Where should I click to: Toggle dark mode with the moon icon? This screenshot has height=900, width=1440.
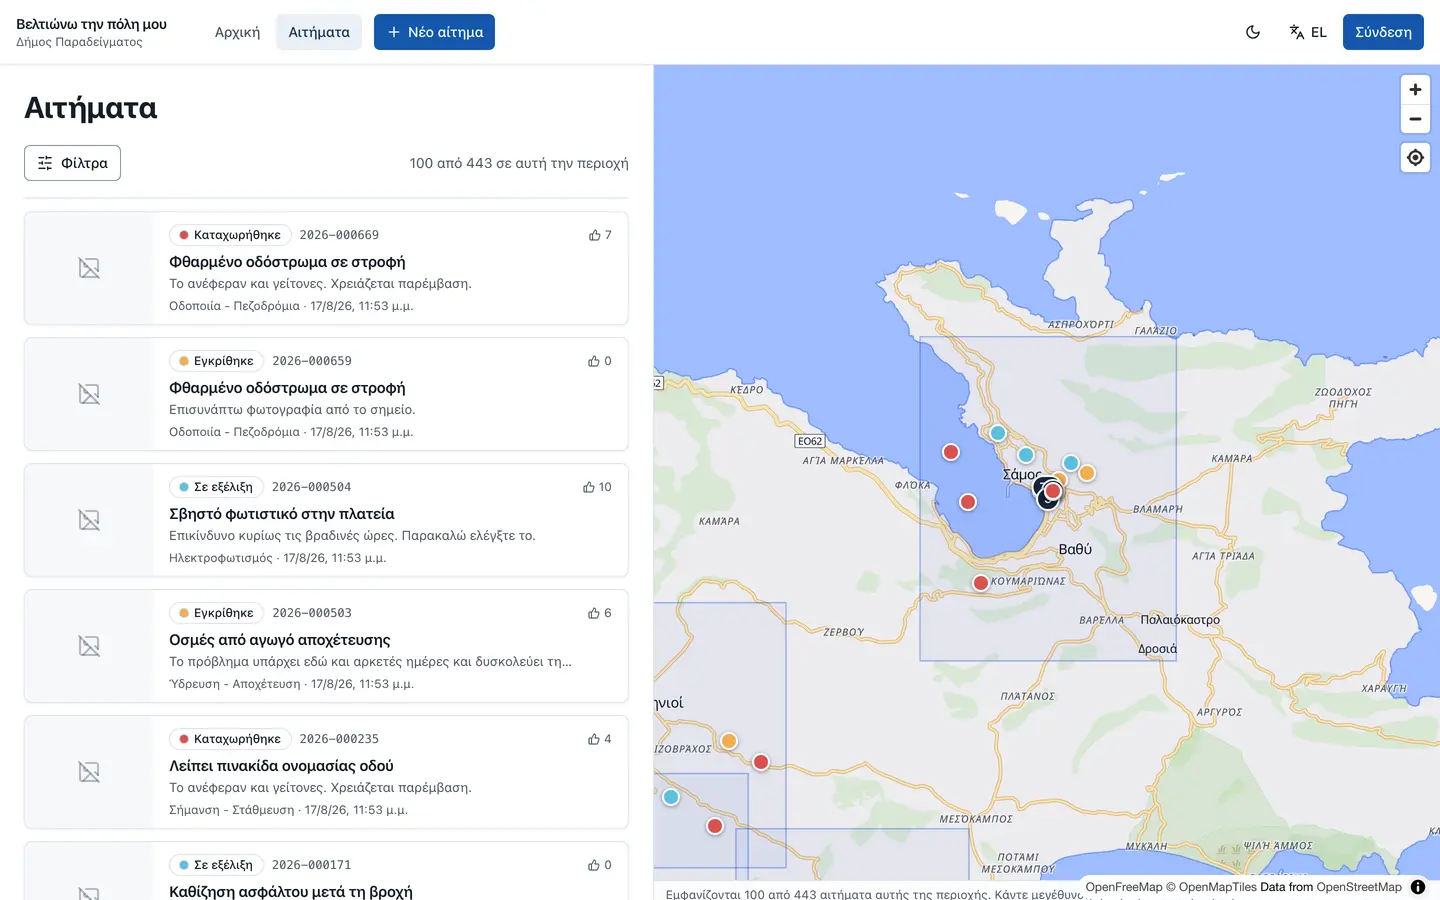1253,32
